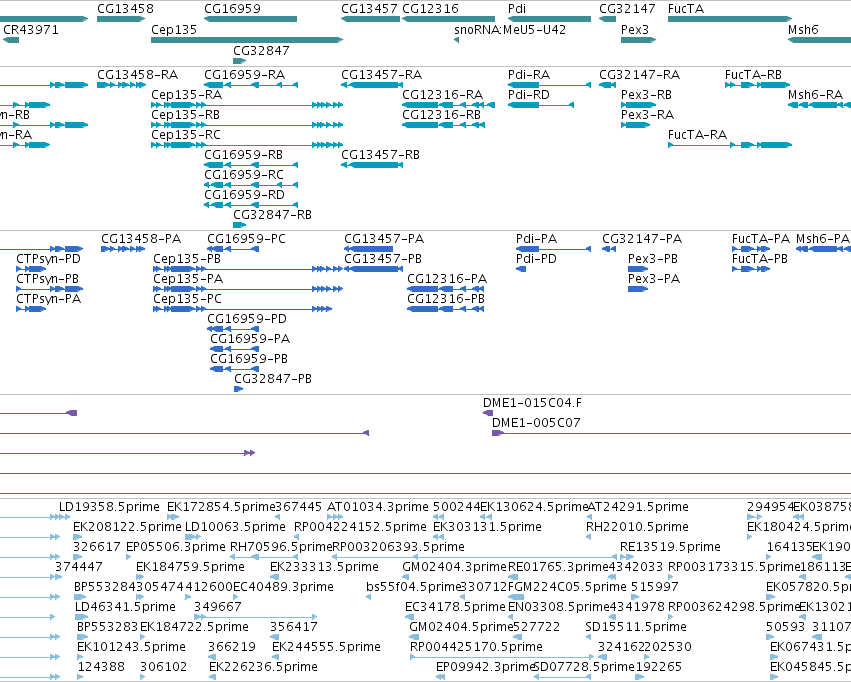
Task: Click the CG13457-RB transcript label
Action: coord(380,155)
